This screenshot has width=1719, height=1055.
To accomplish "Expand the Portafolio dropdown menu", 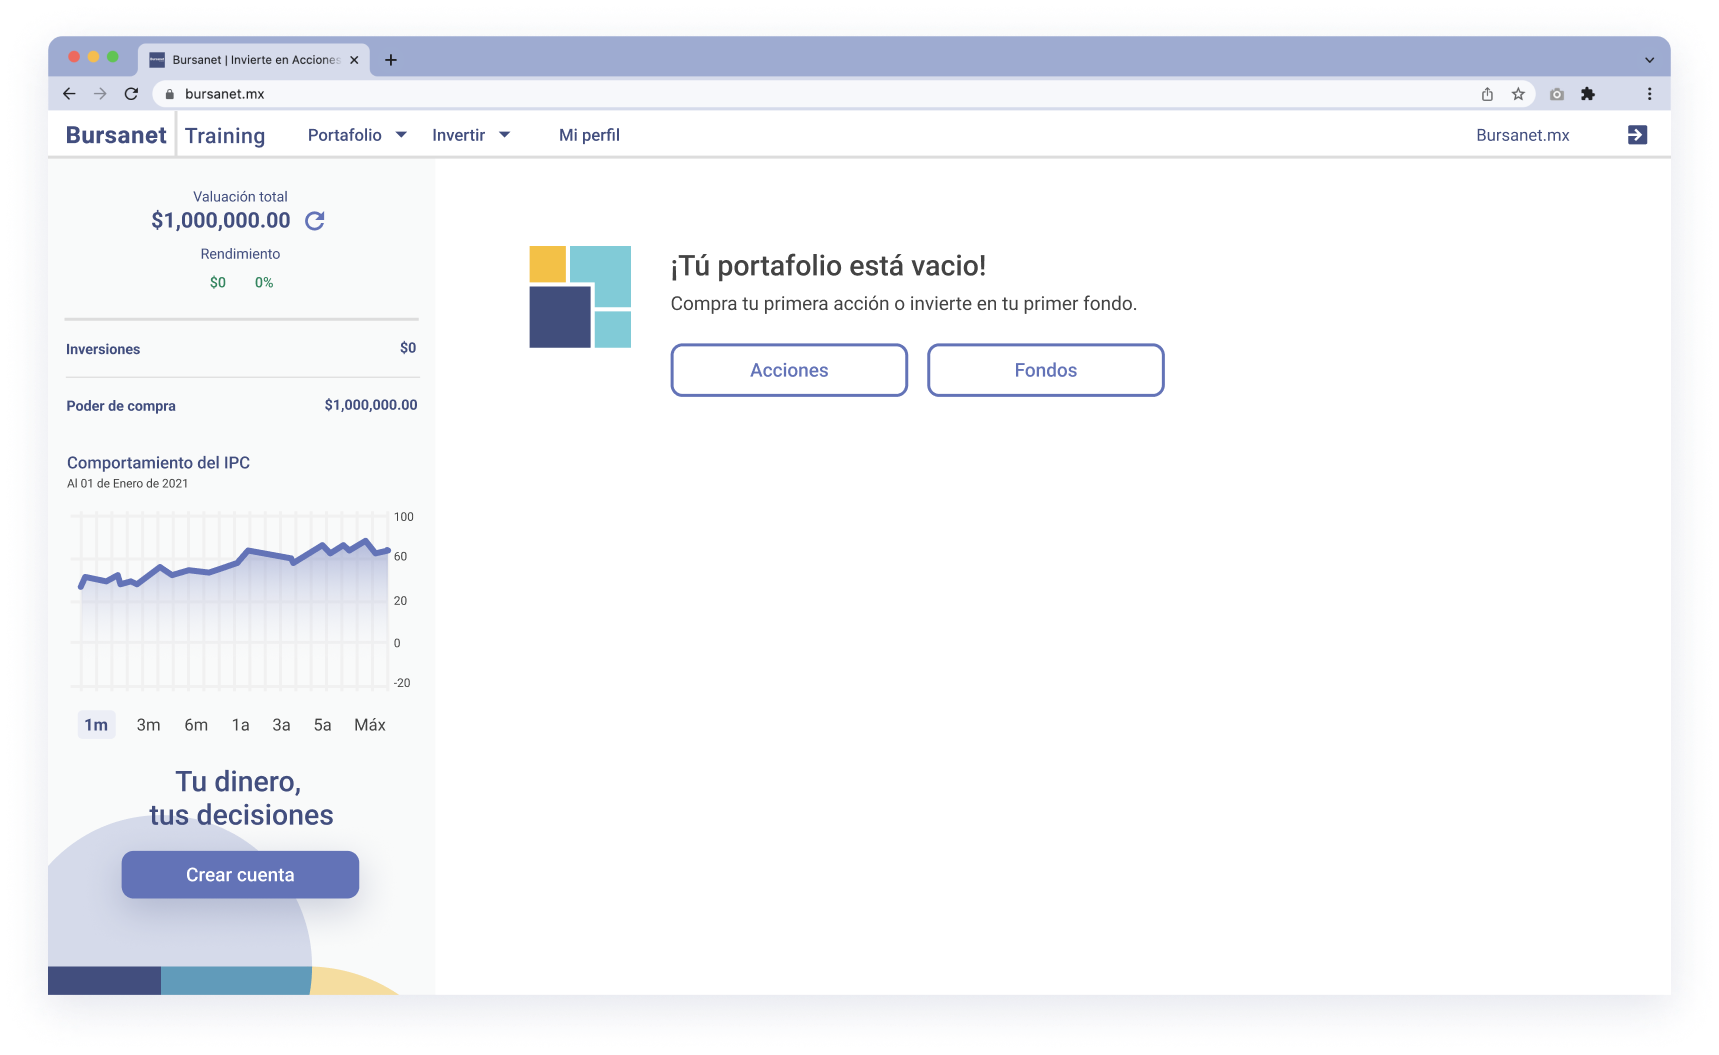I will click(x=357, y=135).
